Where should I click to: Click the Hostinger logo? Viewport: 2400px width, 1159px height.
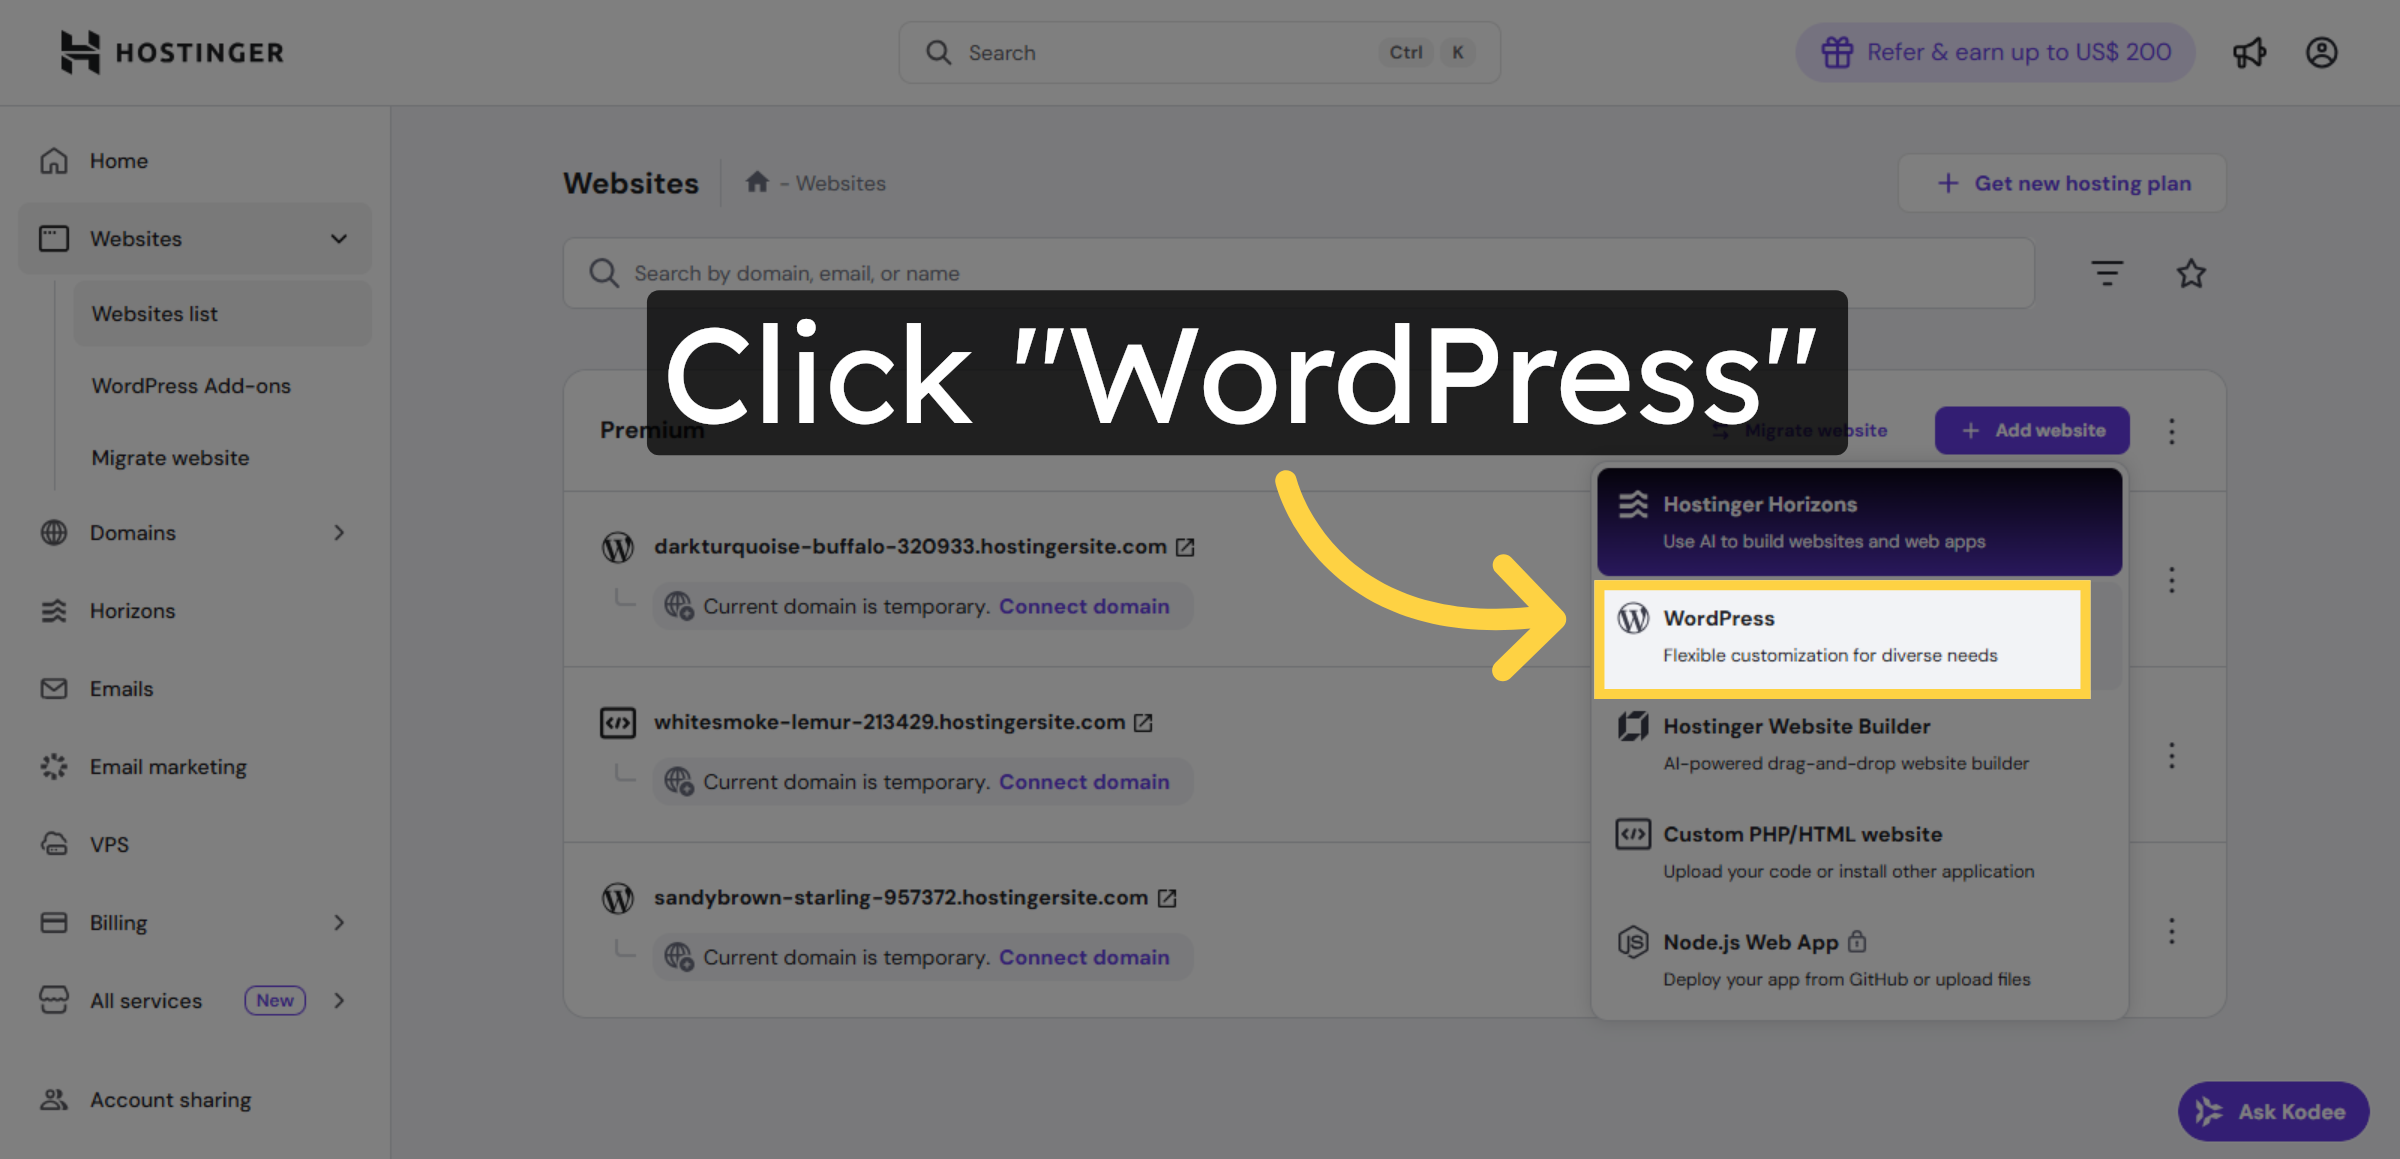[170, 52]
